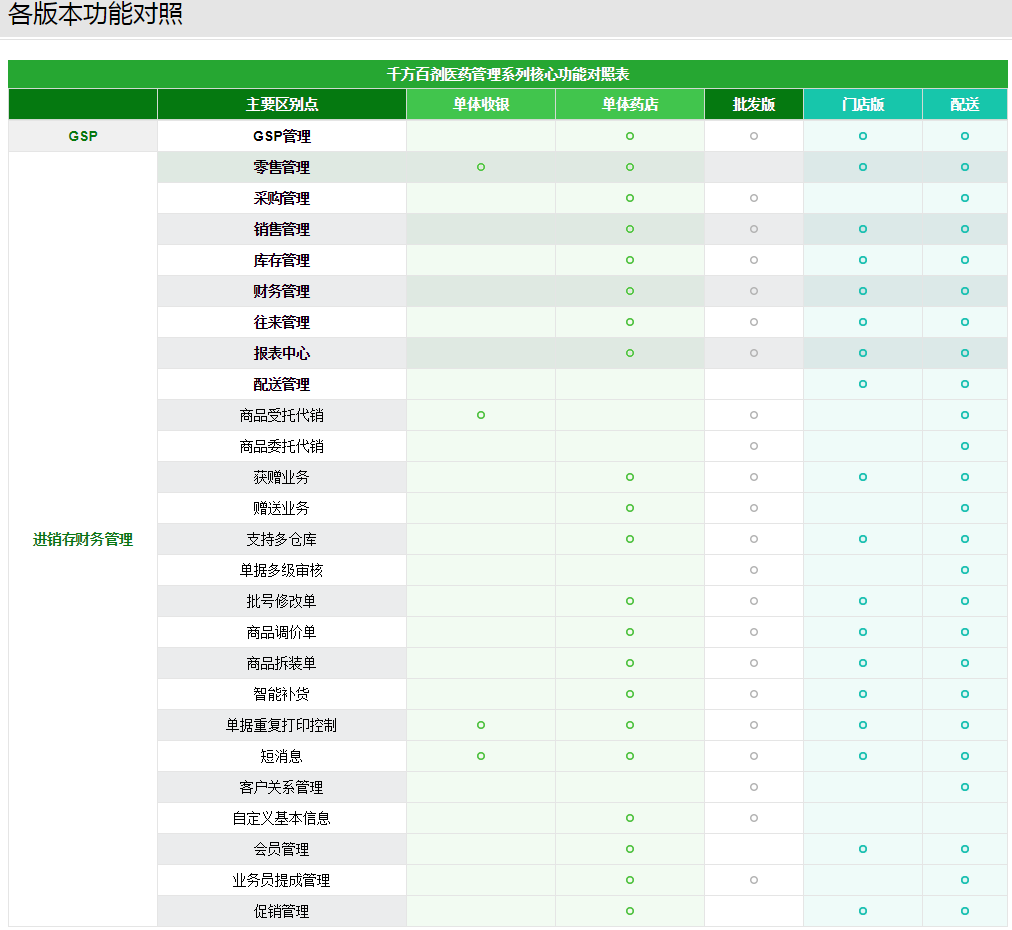Click the 智能补货 row label

coord(281,694)
